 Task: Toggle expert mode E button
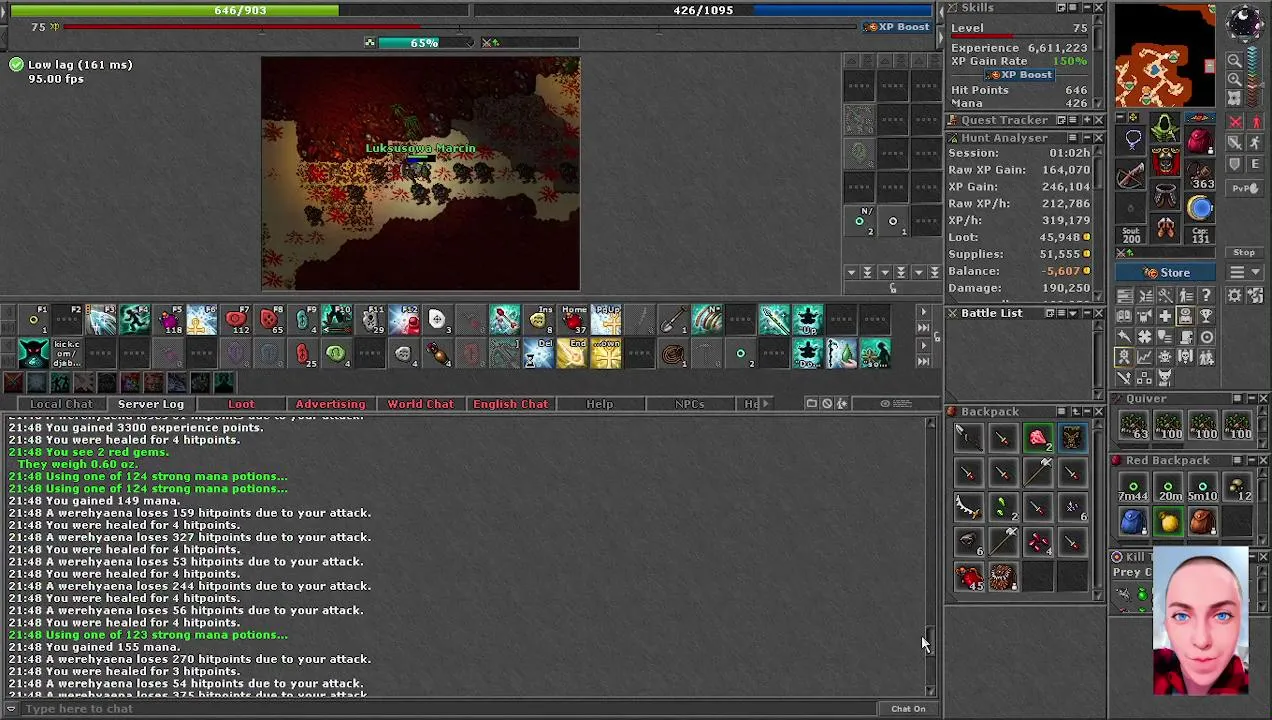pos(1256,164)
